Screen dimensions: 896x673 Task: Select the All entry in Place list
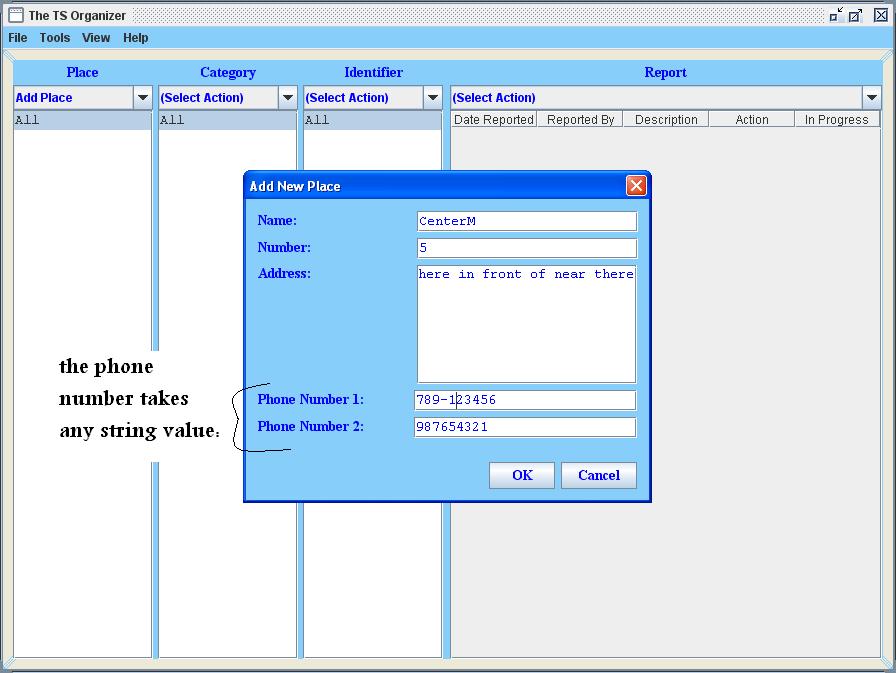pyautogui.click(x=82, y=120)
